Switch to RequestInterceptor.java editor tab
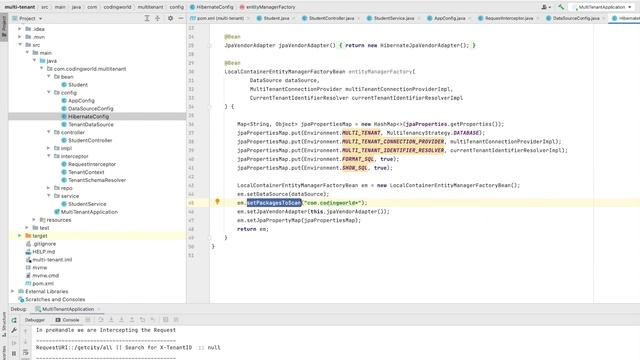 click(x=509, y=18)
